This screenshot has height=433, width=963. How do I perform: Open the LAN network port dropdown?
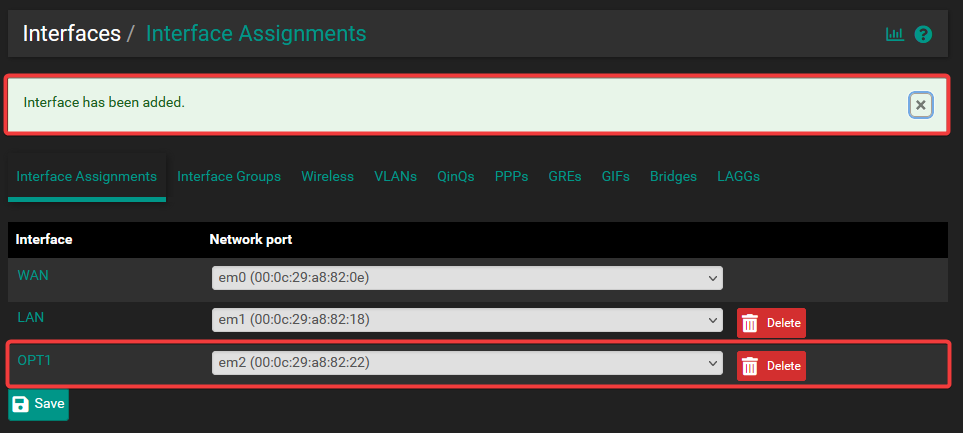tap(467, 320)
